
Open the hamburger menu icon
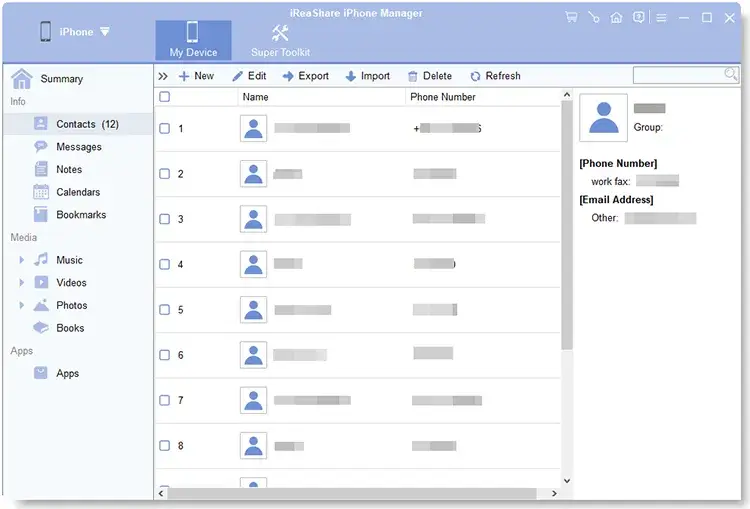click(x=661, y=17)
